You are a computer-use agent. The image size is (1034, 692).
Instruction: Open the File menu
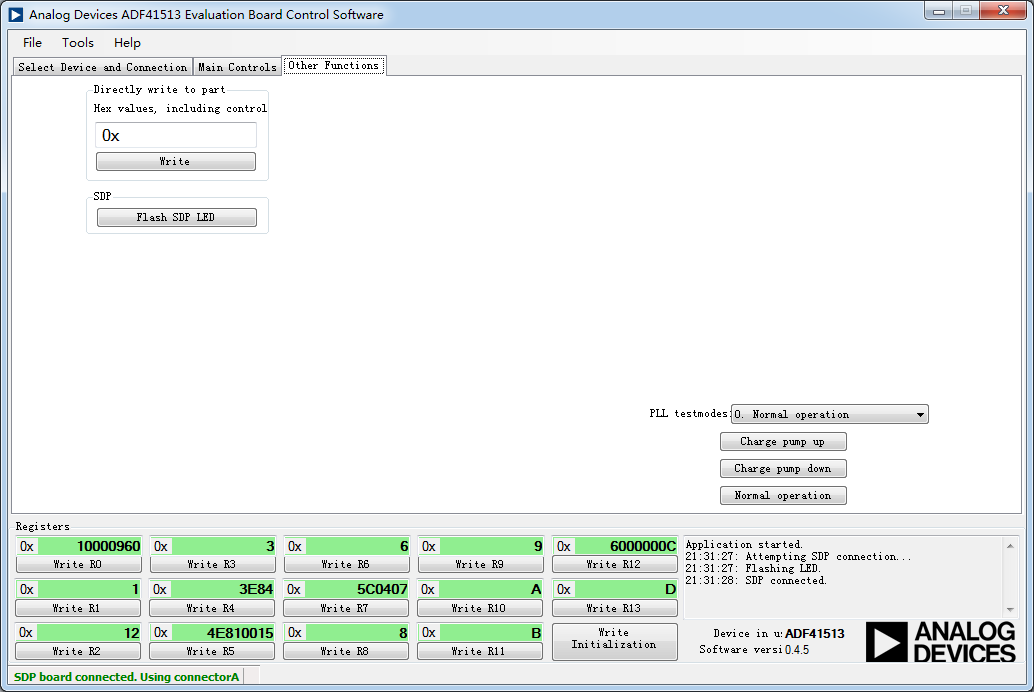pyautogui.click(x=32, y=43)
